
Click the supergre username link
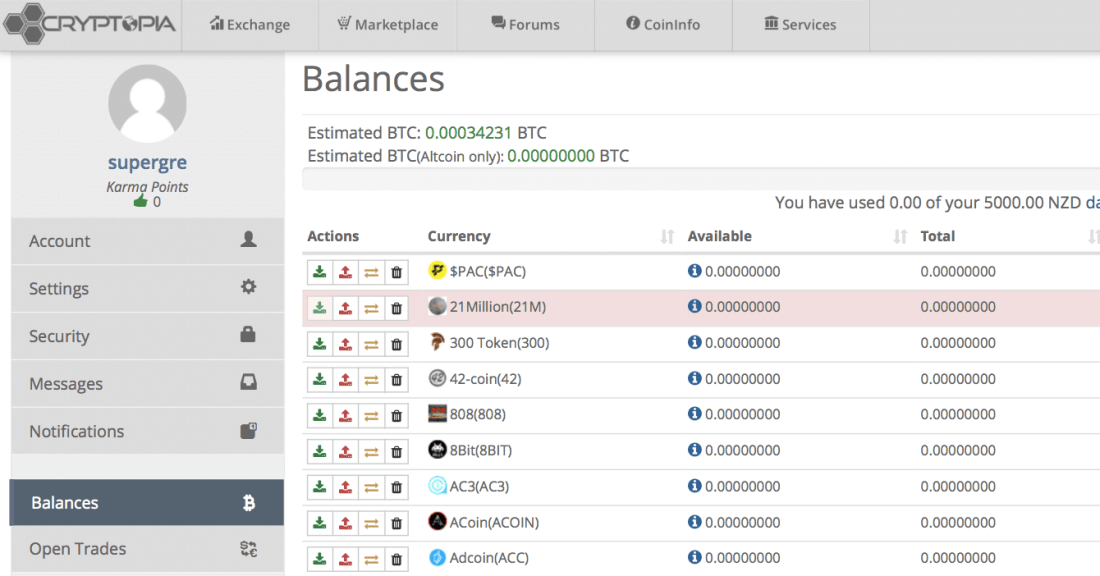point(147,162)
